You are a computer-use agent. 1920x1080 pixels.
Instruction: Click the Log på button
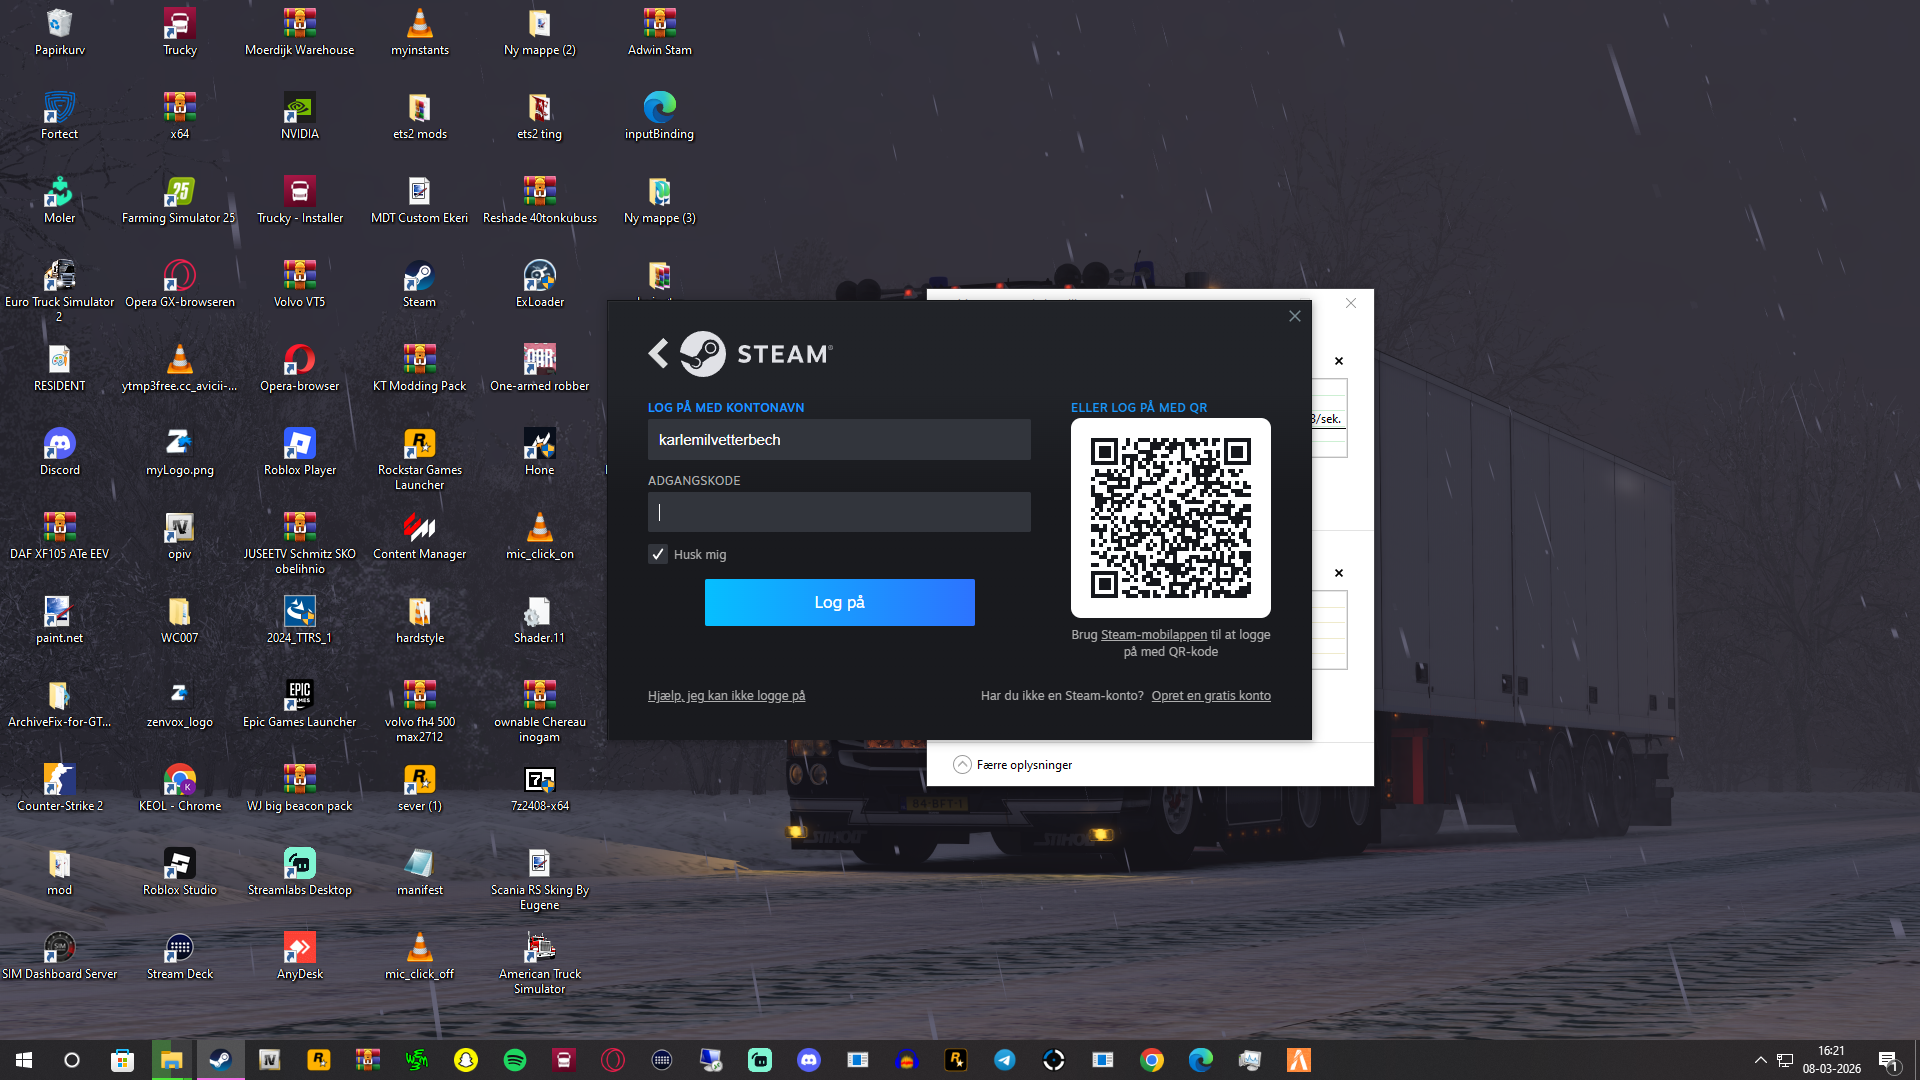click(x=839, y=602)
